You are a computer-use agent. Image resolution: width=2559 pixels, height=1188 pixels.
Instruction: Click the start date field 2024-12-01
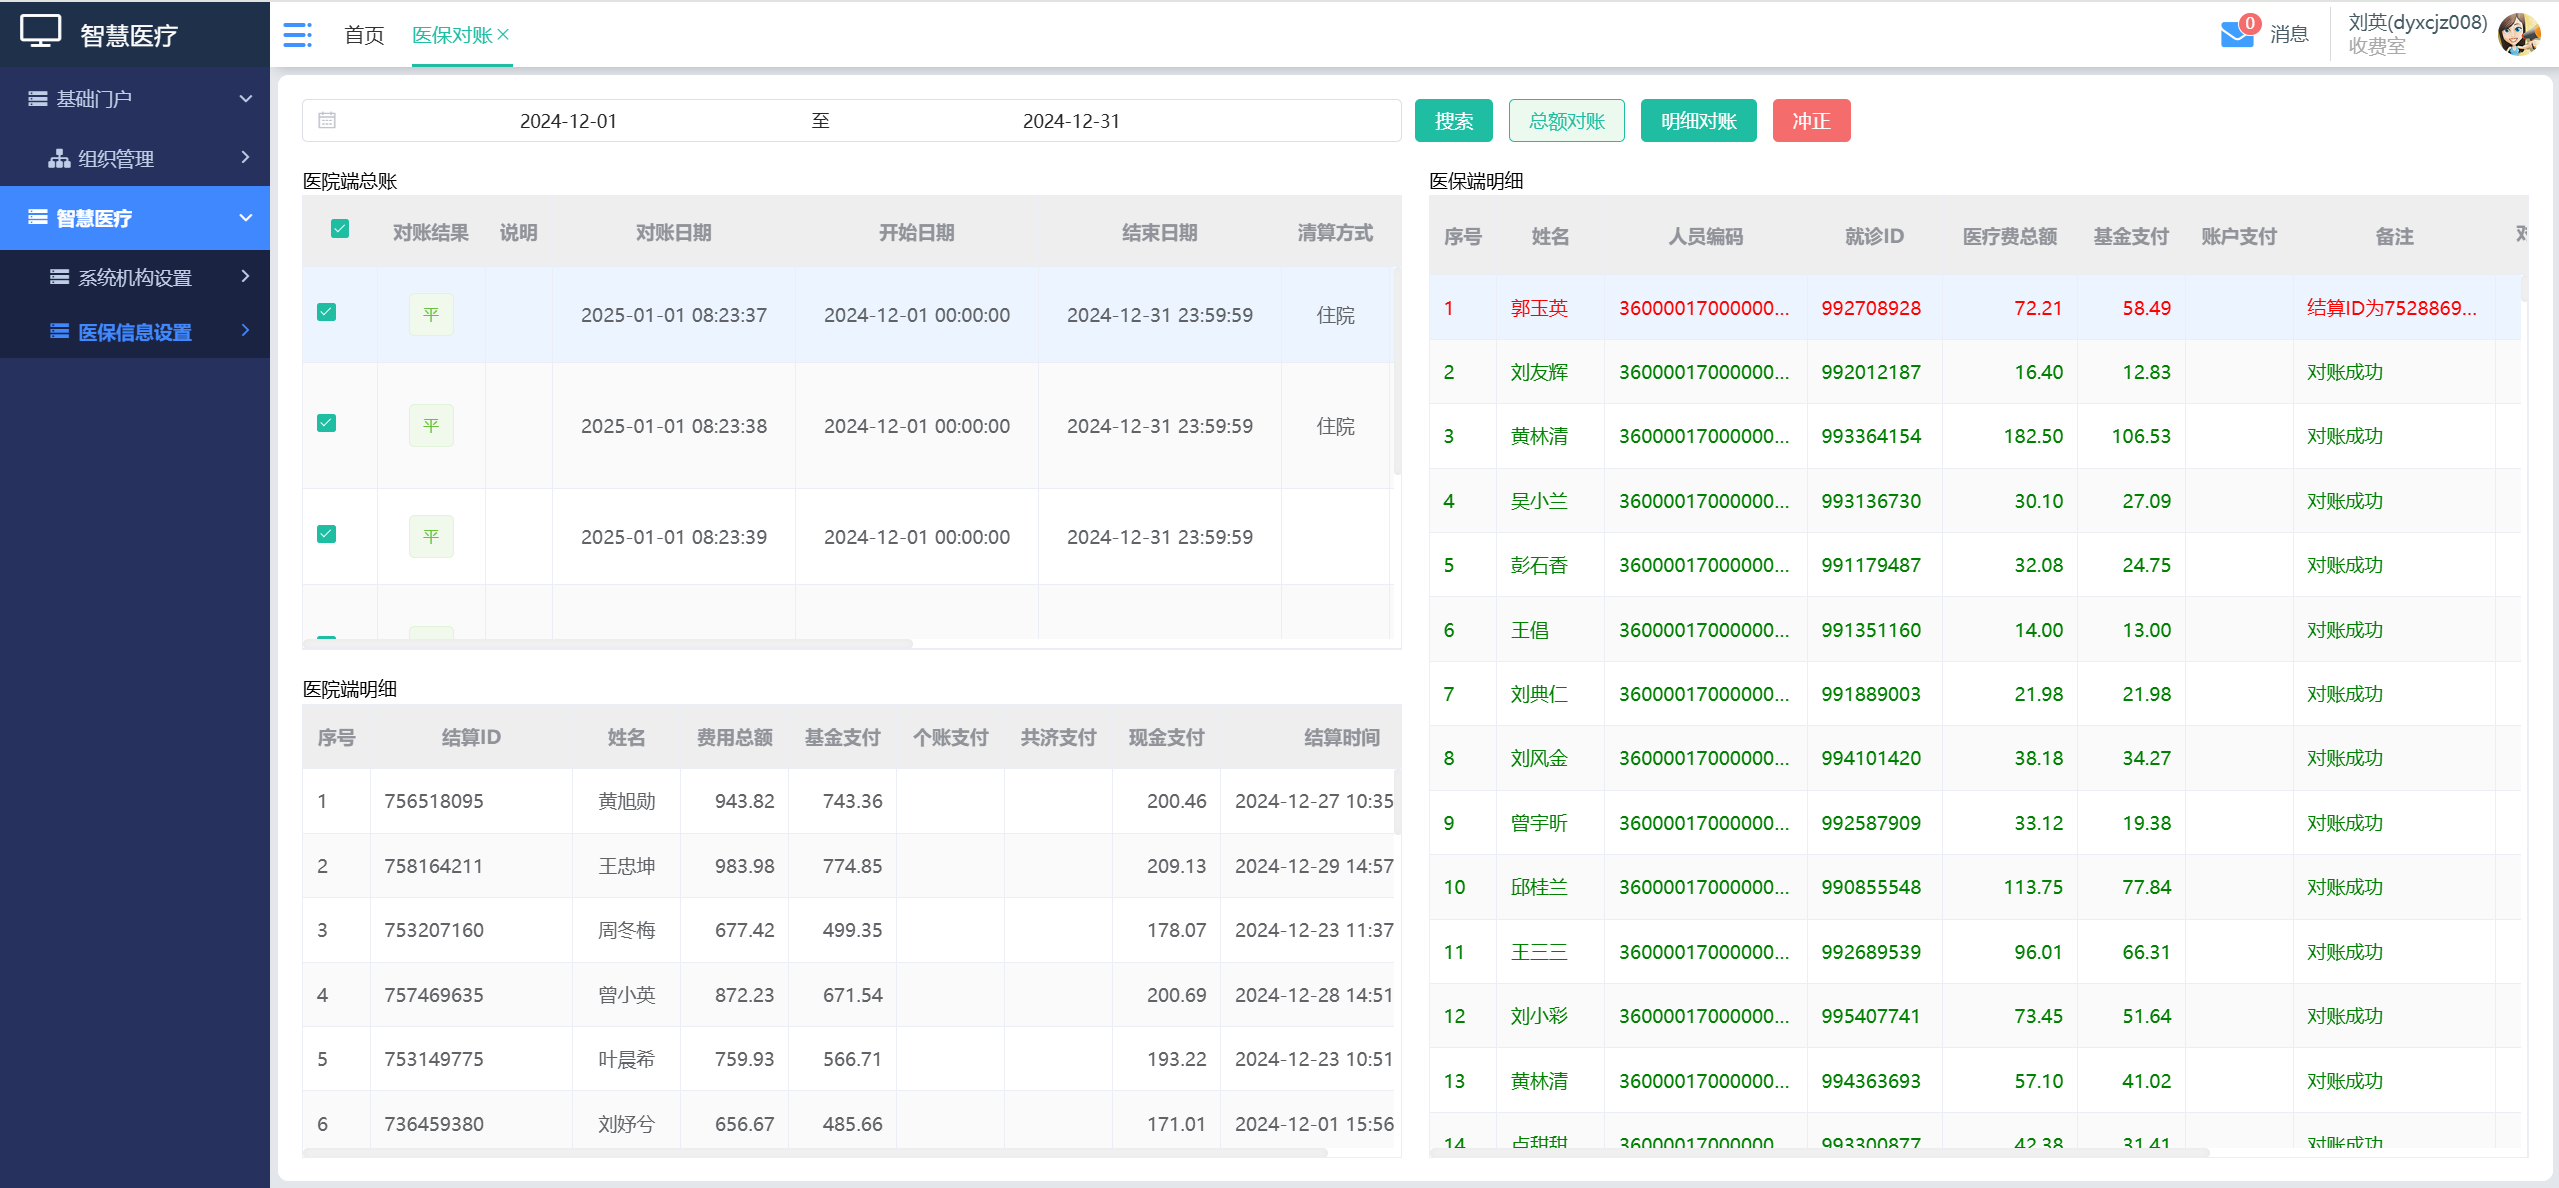click(568, 121)
